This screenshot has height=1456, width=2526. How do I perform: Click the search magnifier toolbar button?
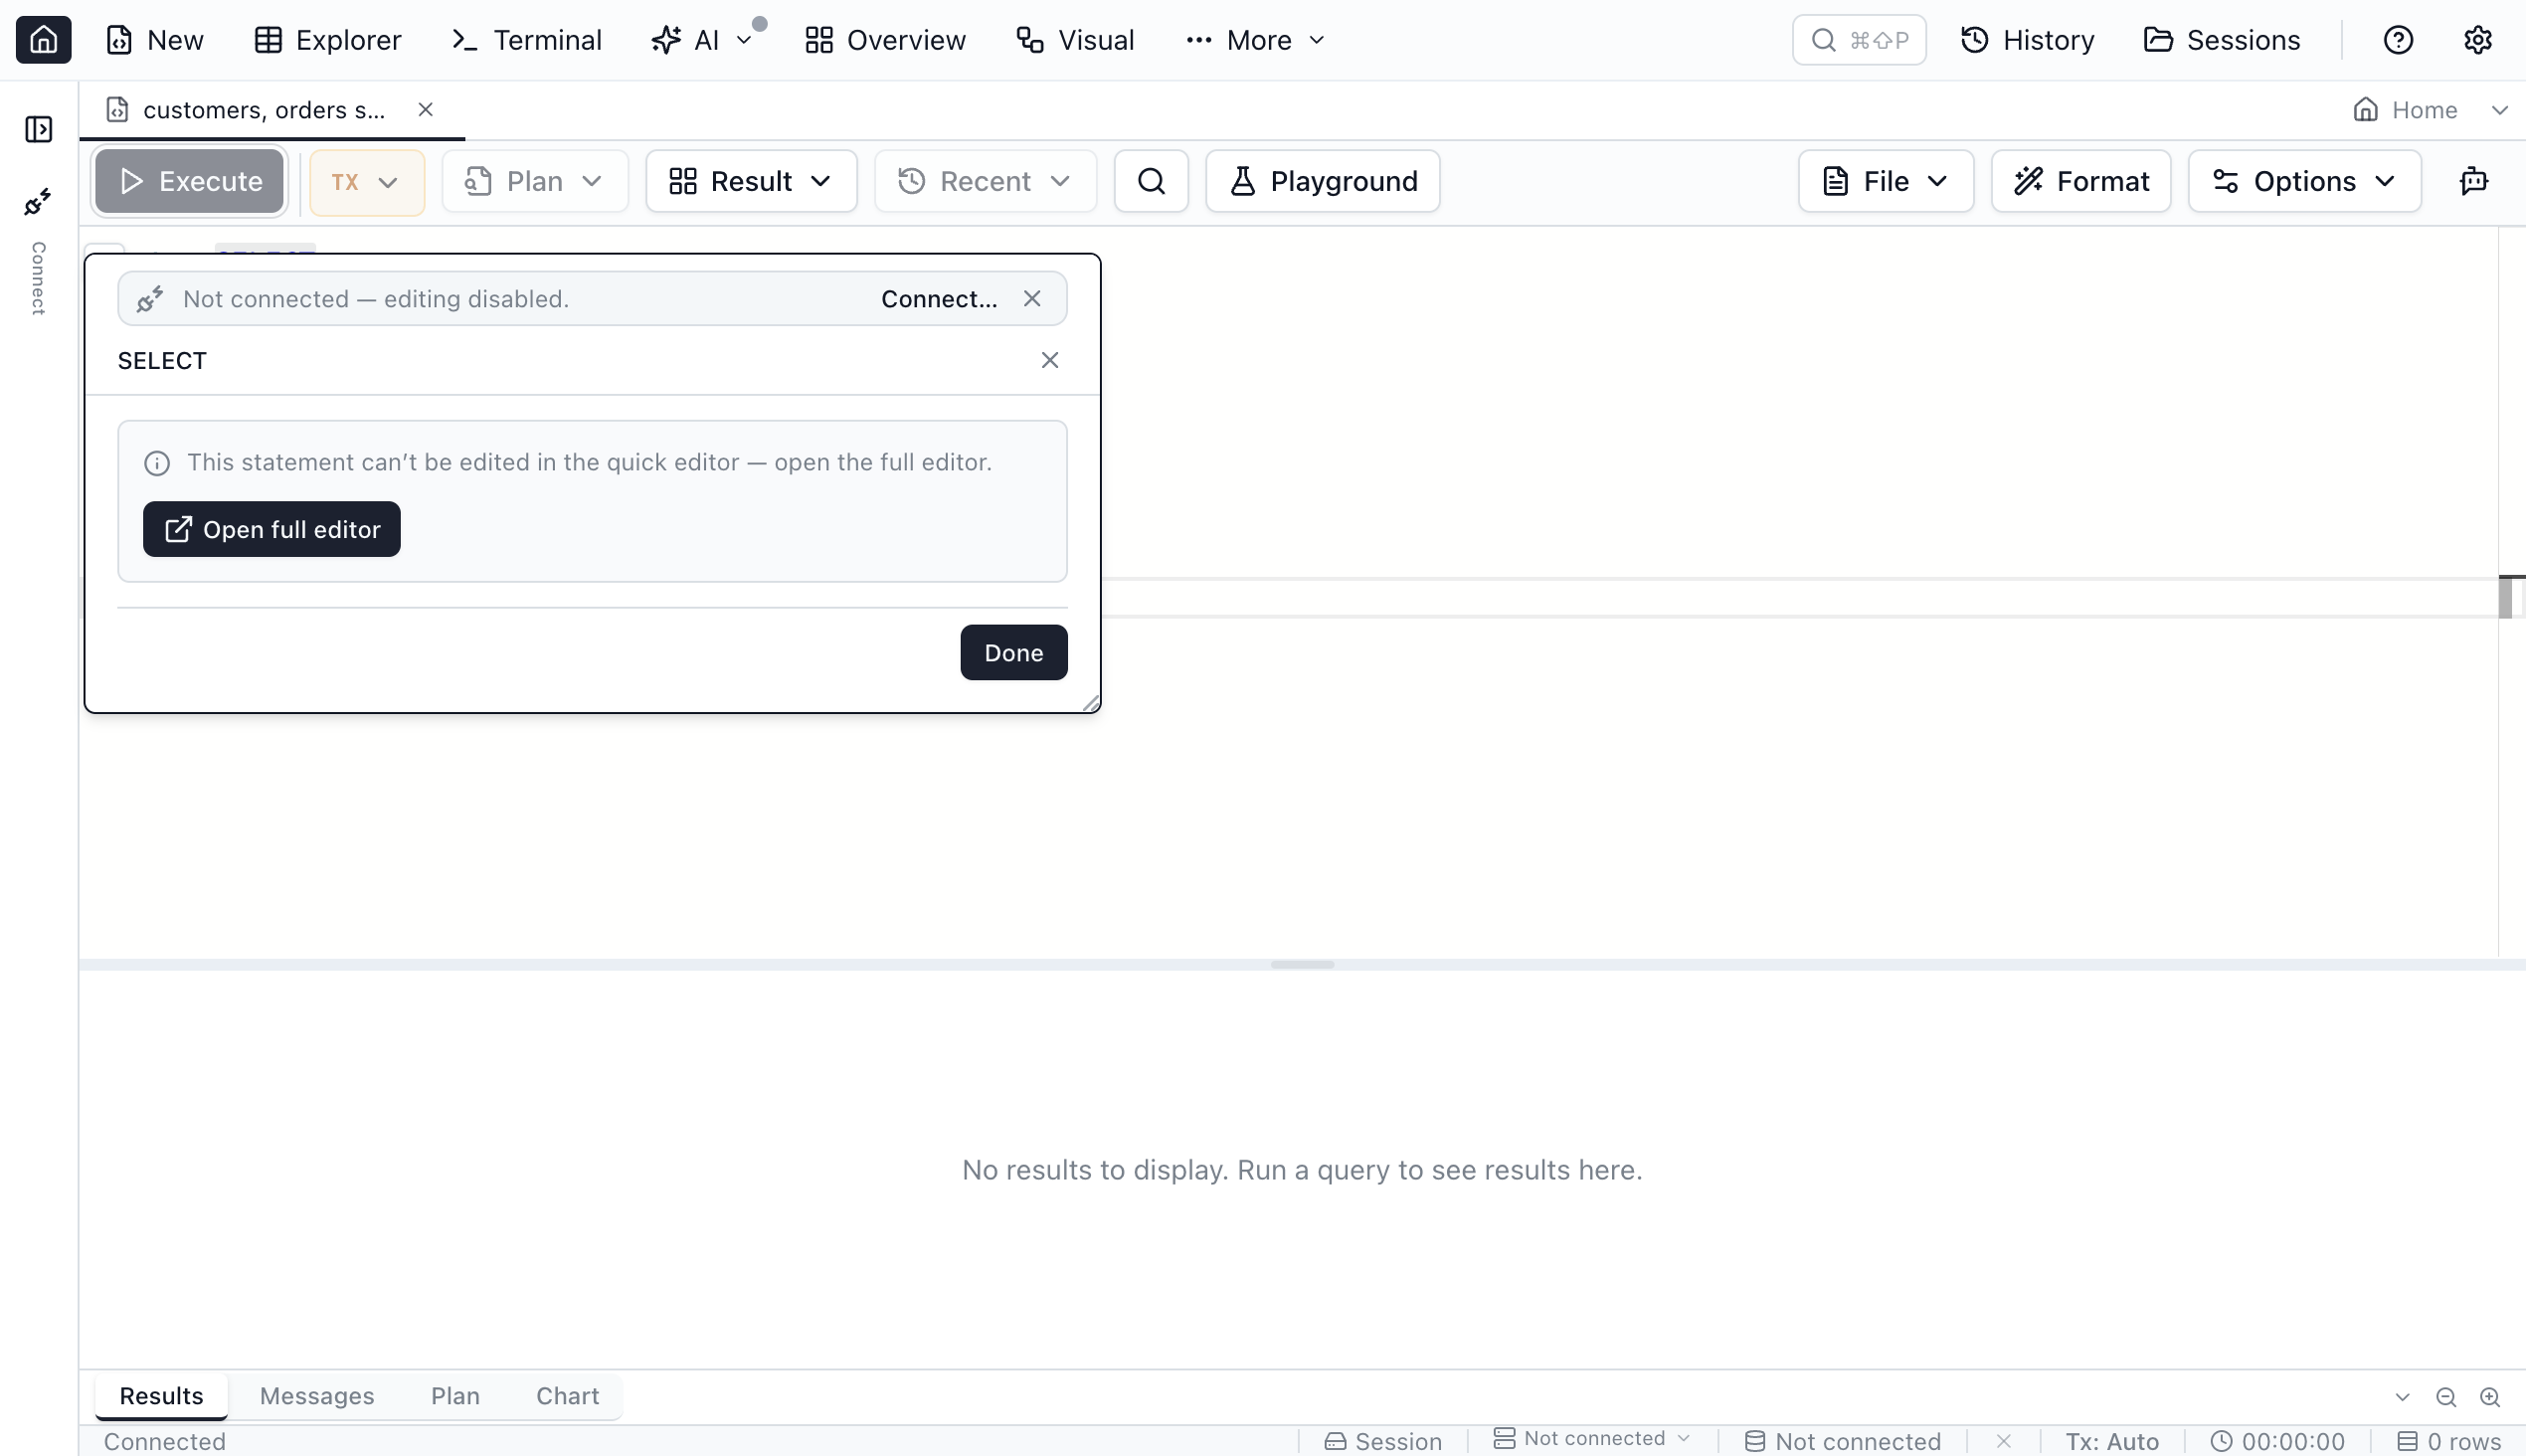pos(1151,181)
